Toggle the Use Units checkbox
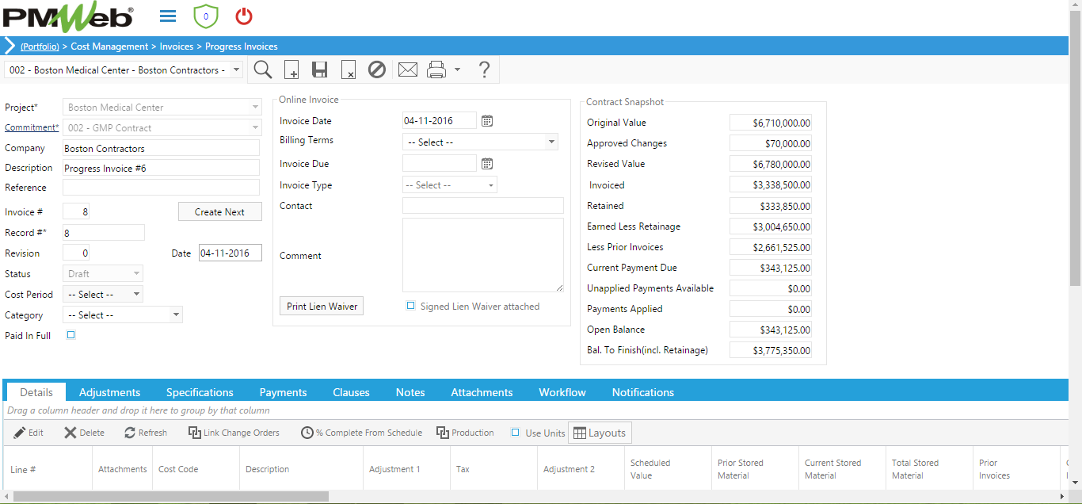The image size is (1083, 504). point(515,433)
